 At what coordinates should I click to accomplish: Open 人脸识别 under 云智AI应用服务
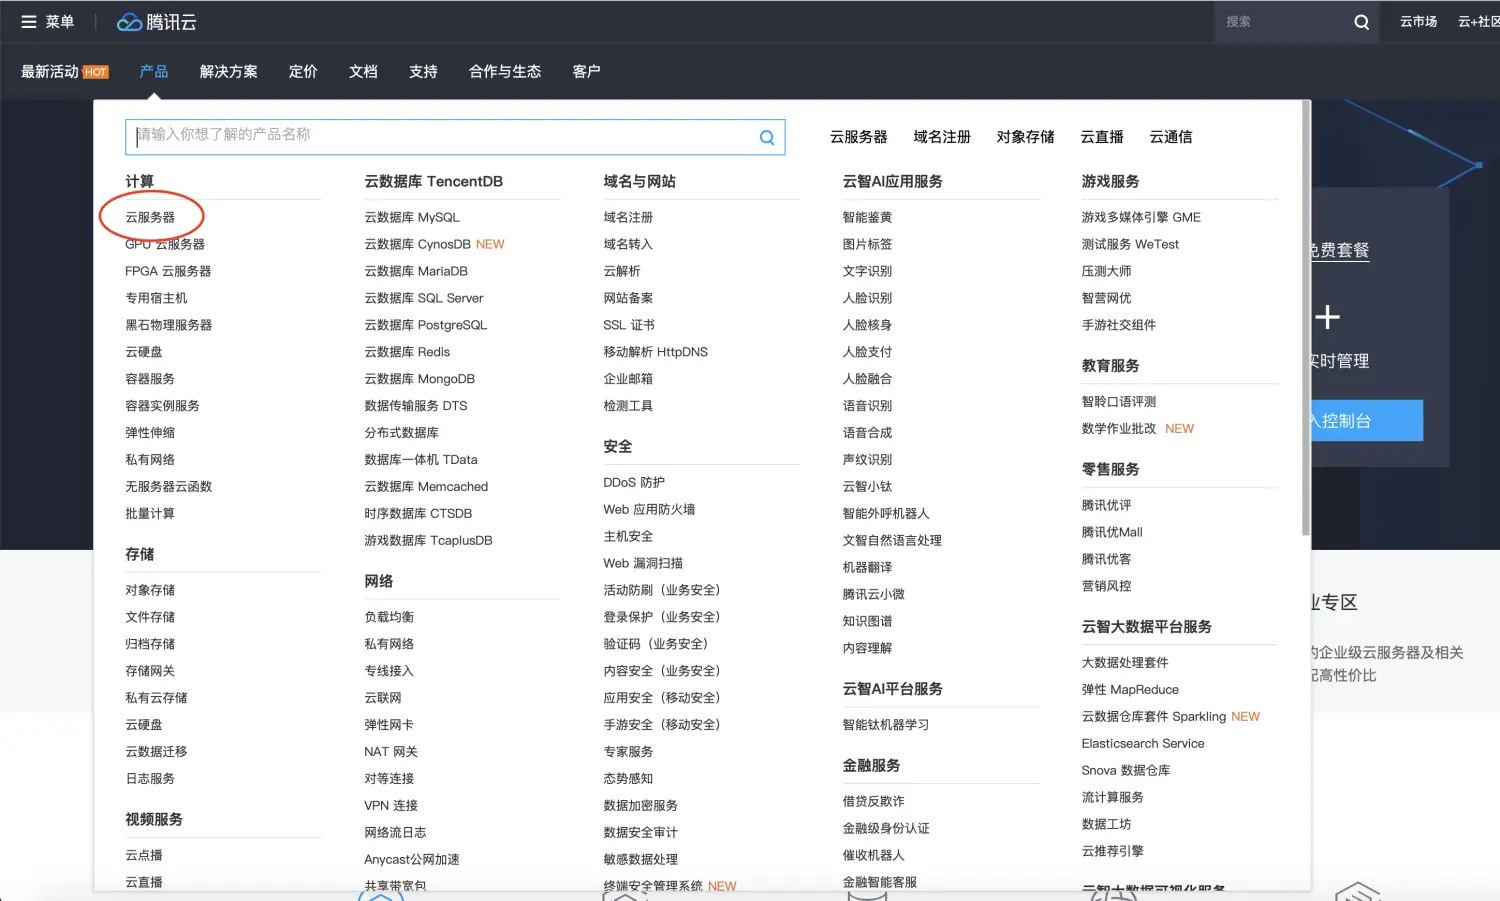pos(867,298)
